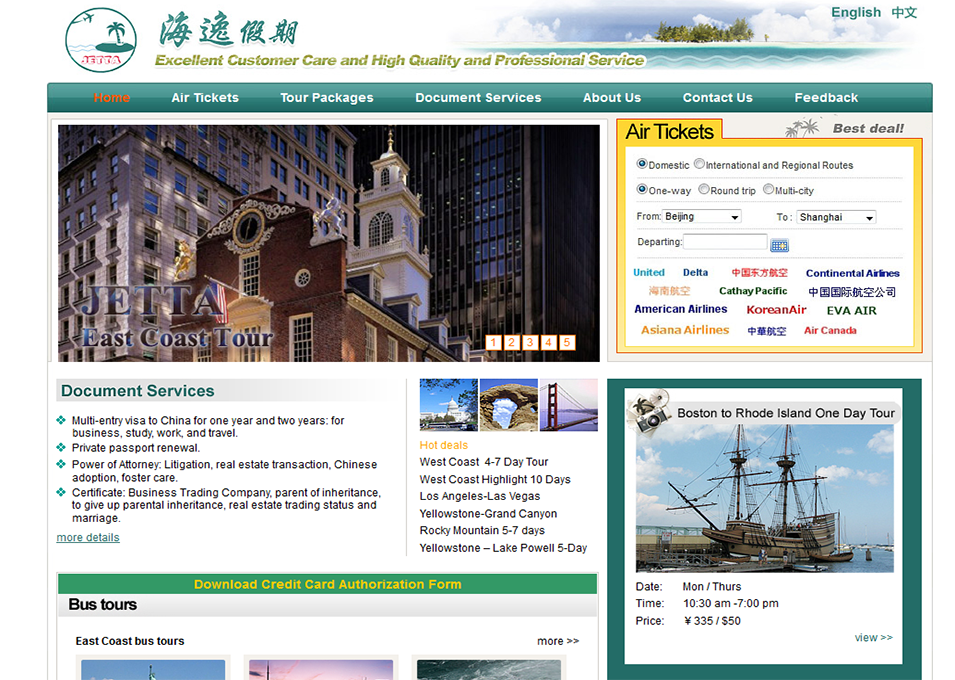
Task: Click the United airline logo
Action: tap(649, 272)
